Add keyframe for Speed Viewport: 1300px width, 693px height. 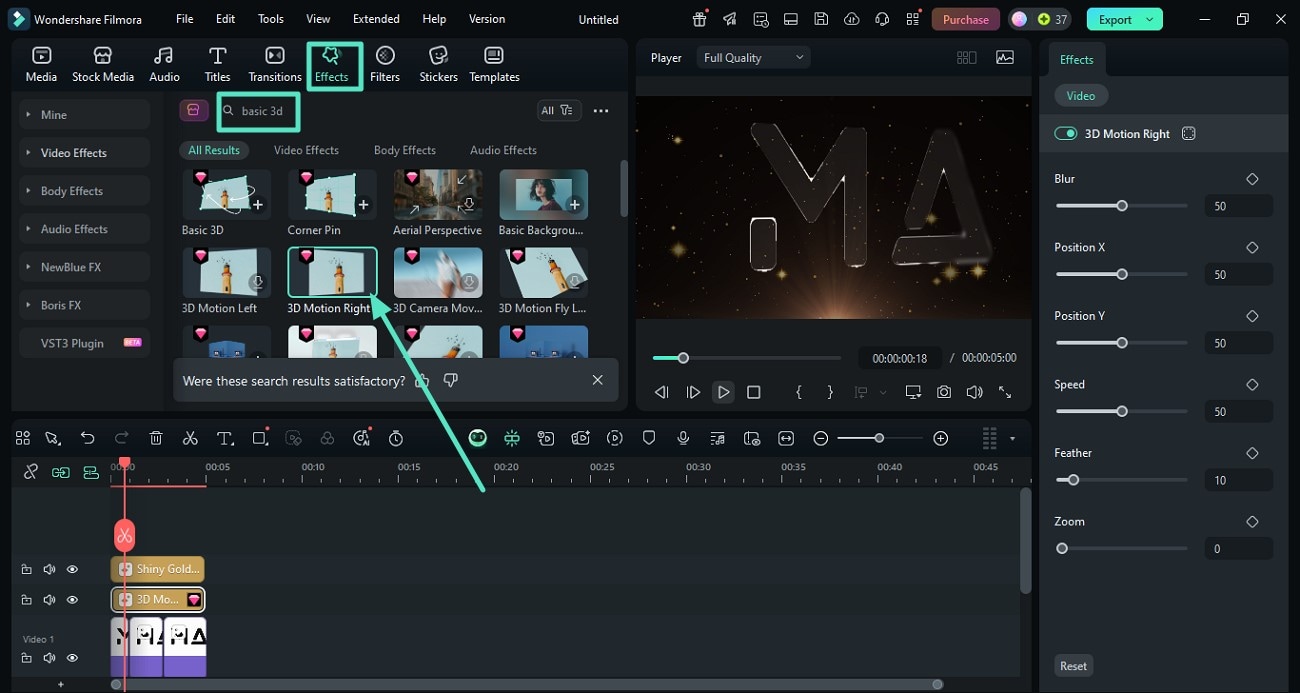pos(1252,385)
